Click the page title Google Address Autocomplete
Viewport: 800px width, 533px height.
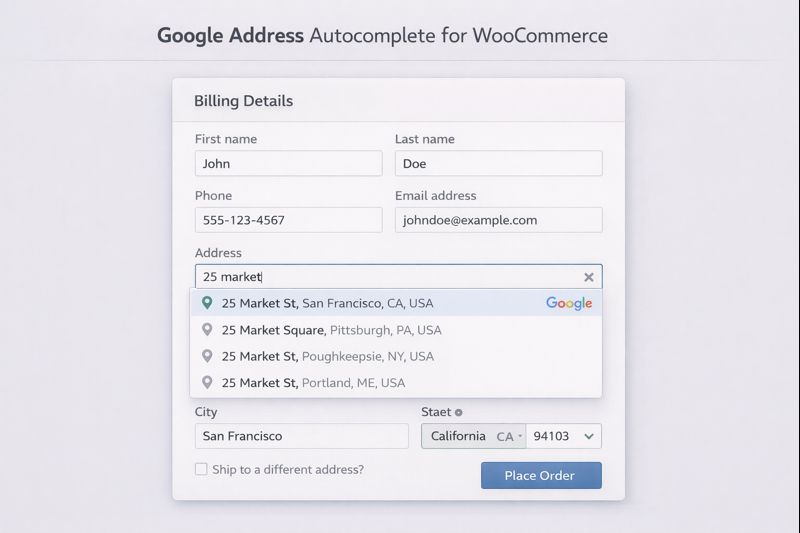point(382,36)
